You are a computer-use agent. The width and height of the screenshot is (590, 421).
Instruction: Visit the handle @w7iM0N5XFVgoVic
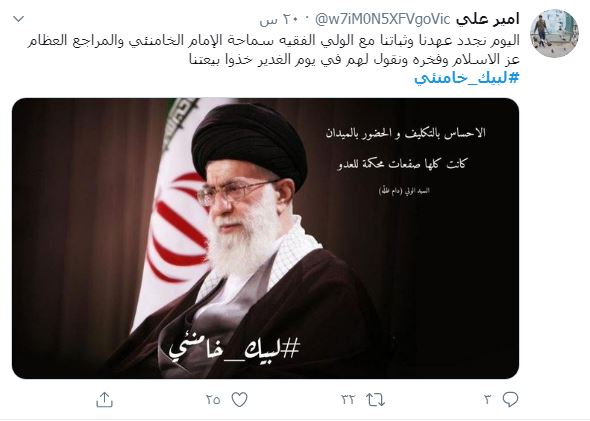(x=382, y=19)
